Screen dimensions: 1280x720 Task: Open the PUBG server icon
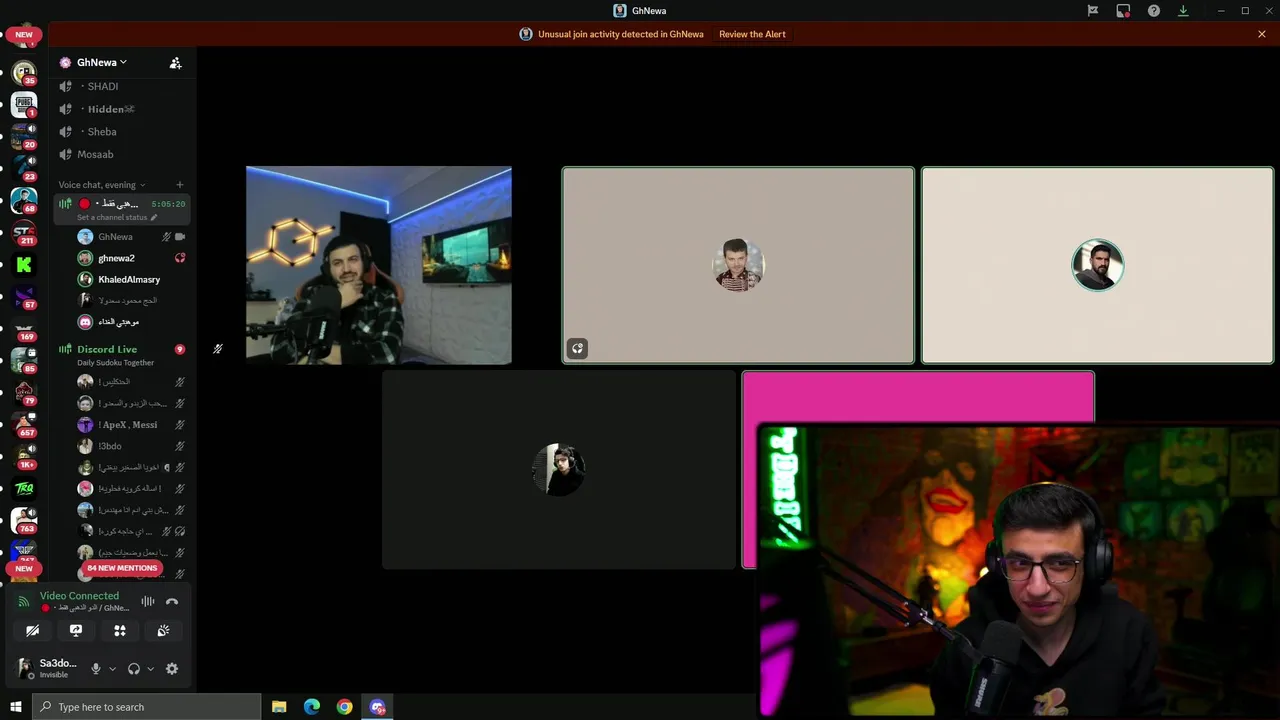(24, 104)
